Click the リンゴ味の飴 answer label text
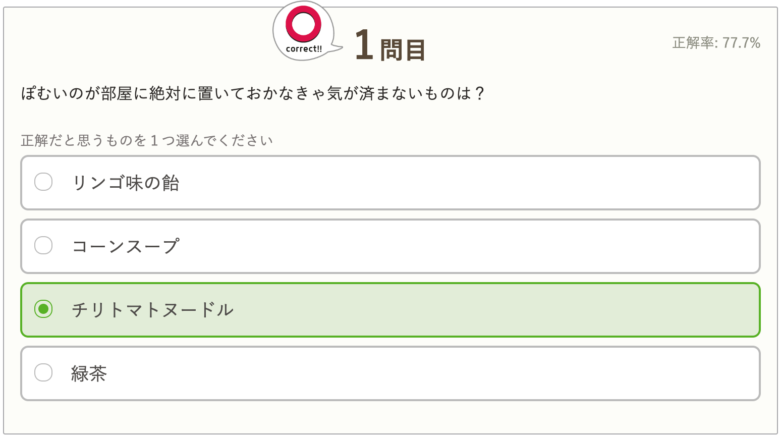Viewport: 780px width, 436px height. [125, 183]
